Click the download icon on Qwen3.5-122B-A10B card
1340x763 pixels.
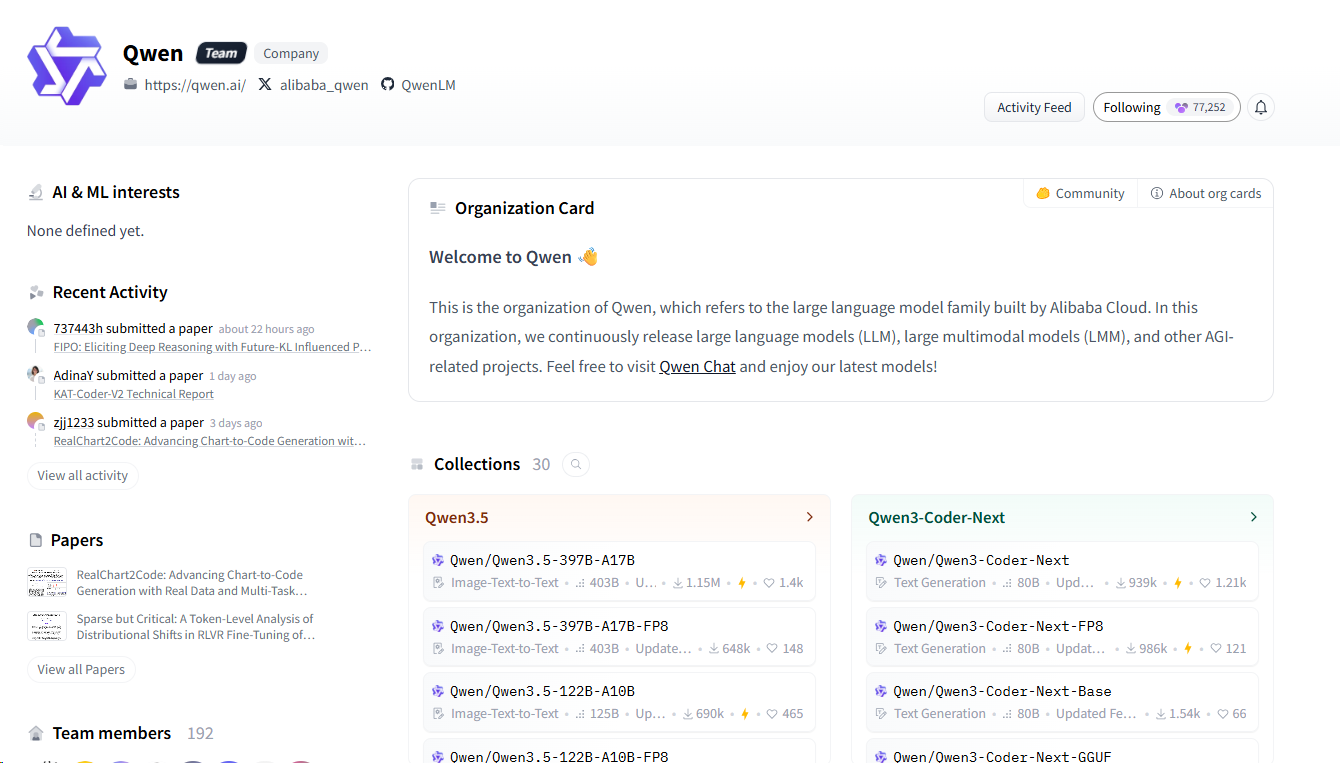(688, 714)
